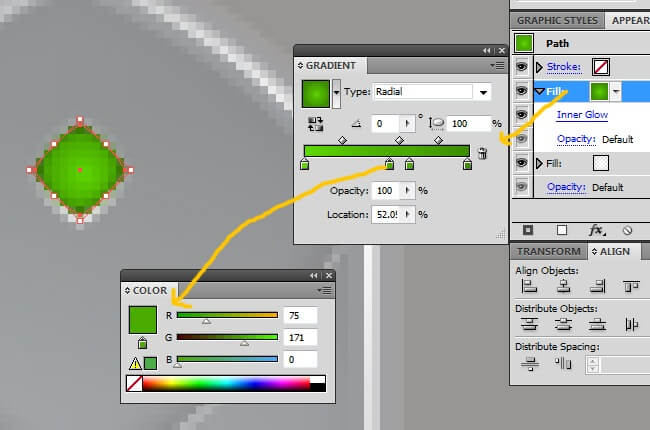This screenshot has width=650, height=430.
Task: Click the None color box in Color panel
Action: [134, 384]
